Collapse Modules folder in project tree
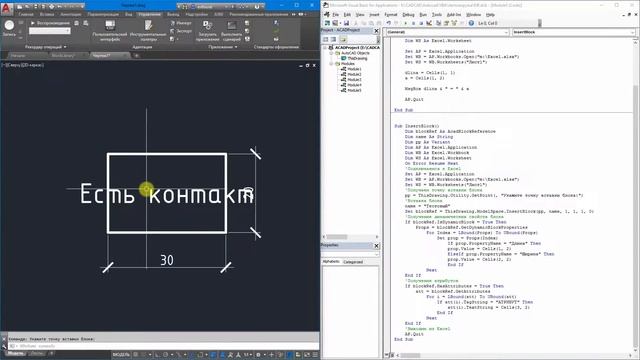Viewport: 640px width, 360px height. tap(331, 64)
